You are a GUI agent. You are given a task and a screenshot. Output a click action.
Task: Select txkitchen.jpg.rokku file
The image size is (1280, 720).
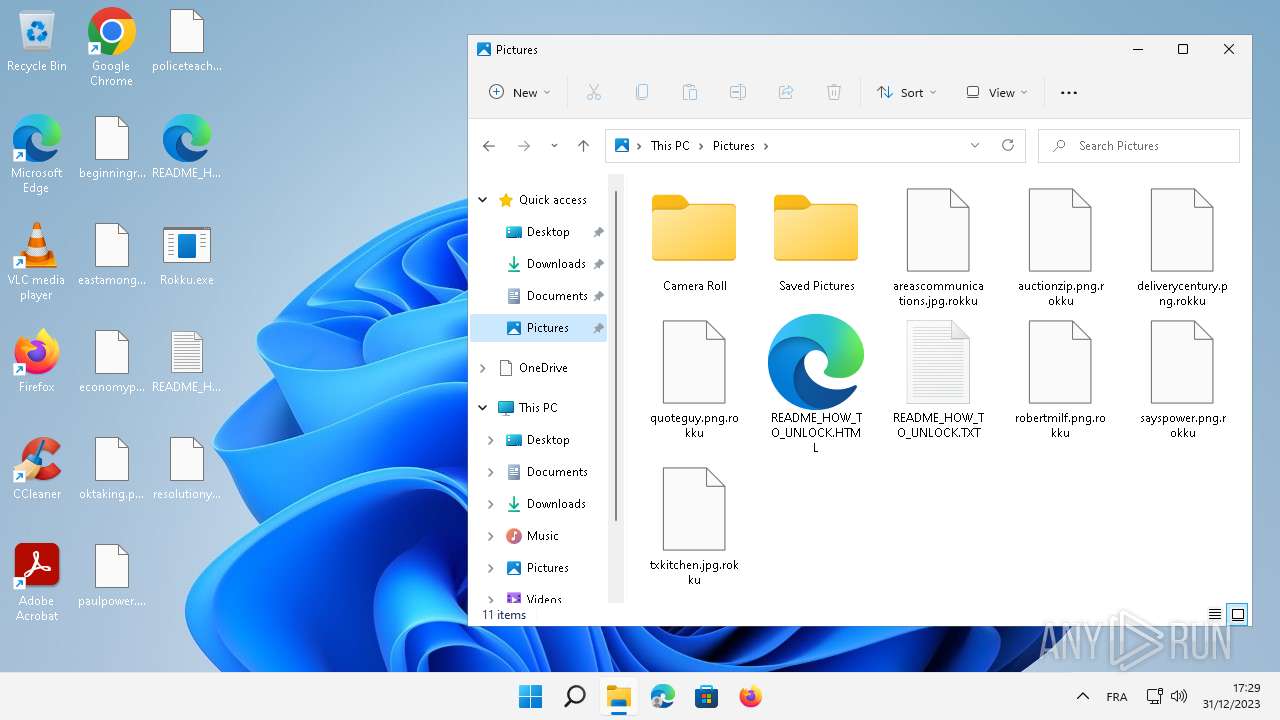[695, 525]
